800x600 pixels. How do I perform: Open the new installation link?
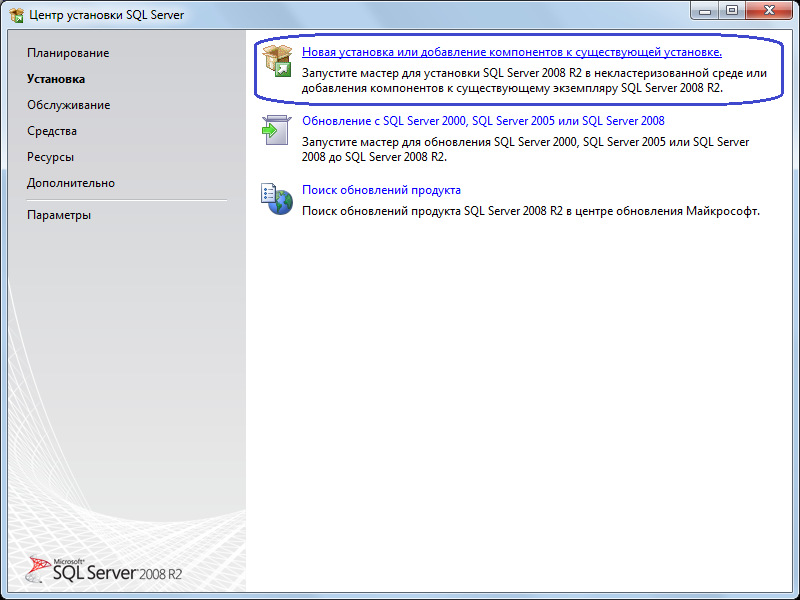click(512, 51)
